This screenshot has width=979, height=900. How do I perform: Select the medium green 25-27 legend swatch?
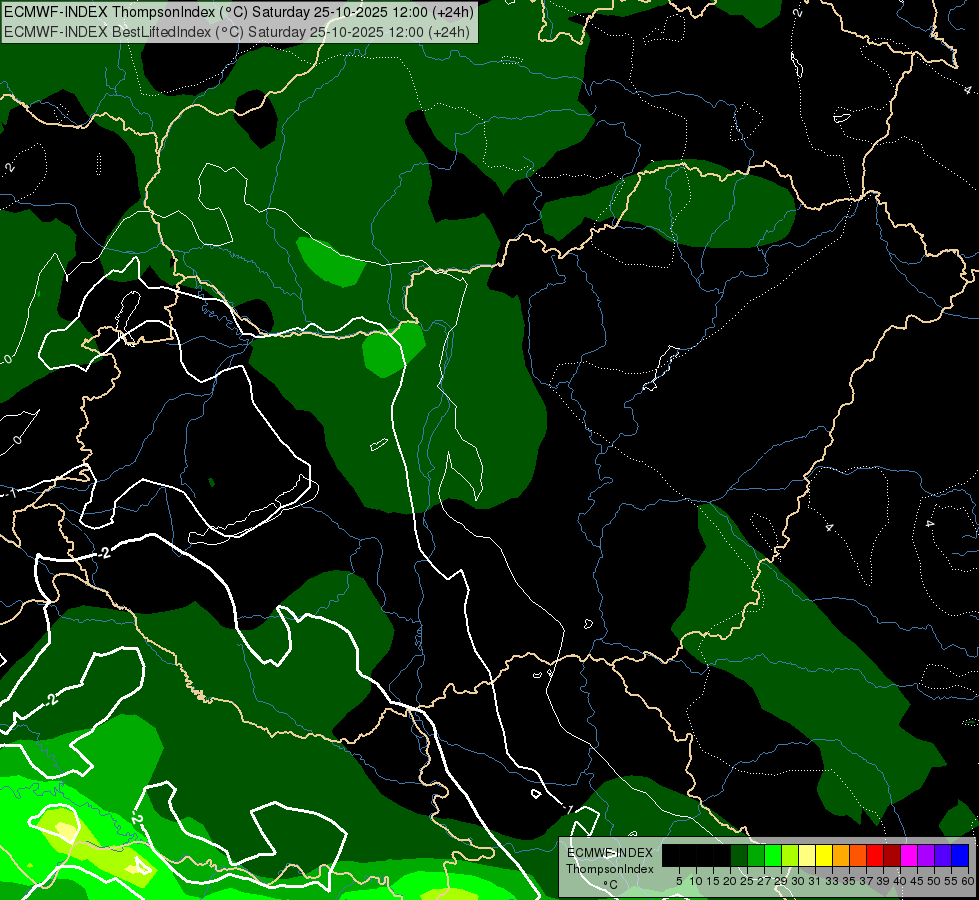(x=756, y=855)
